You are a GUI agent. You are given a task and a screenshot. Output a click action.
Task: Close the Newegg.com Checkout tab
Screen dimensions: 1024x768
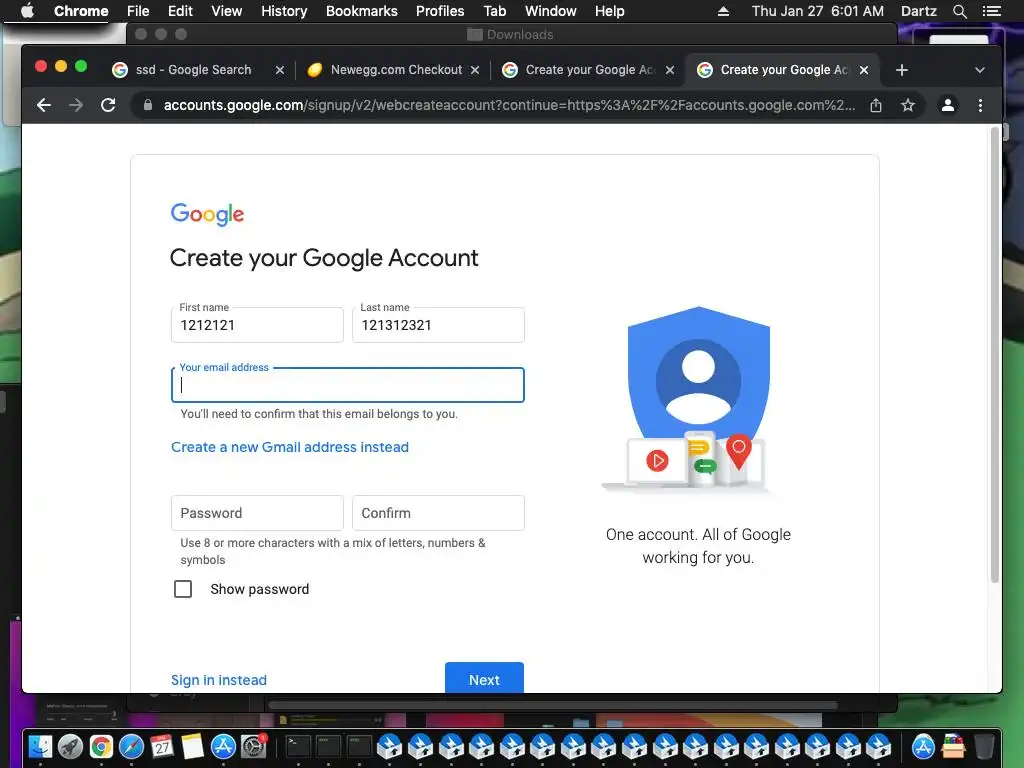point(475,70)
